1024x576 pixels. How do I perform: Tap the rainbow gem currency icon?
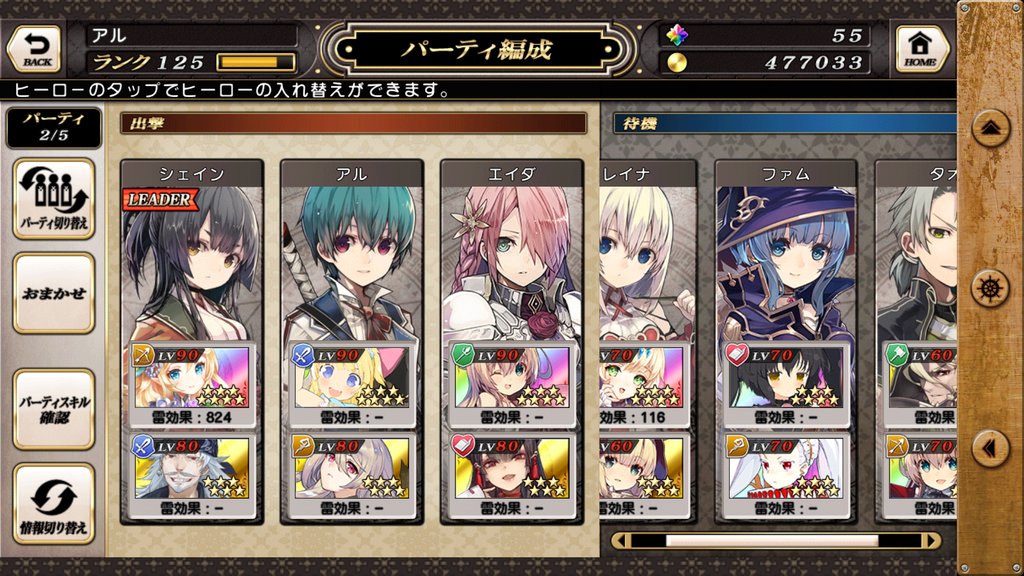click(x=677, y=35)
